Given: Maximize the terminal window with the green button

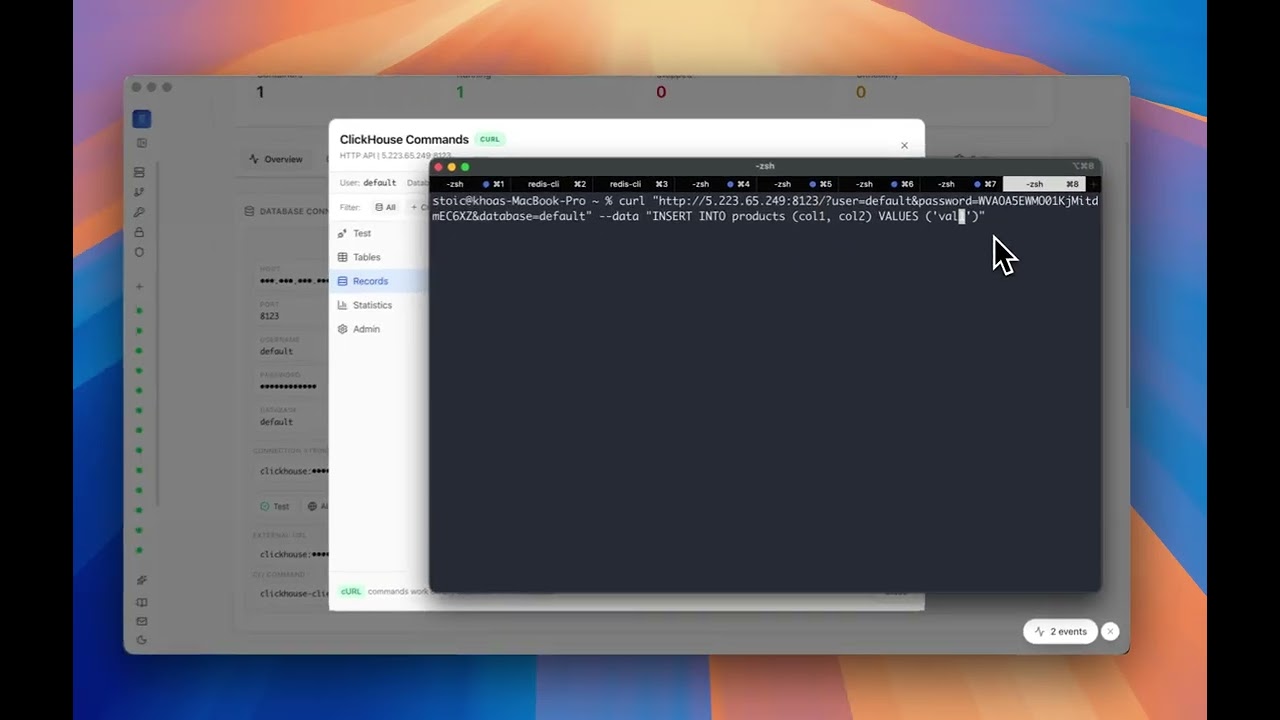Looking at the screenshot, I should [x=465, y=167].
